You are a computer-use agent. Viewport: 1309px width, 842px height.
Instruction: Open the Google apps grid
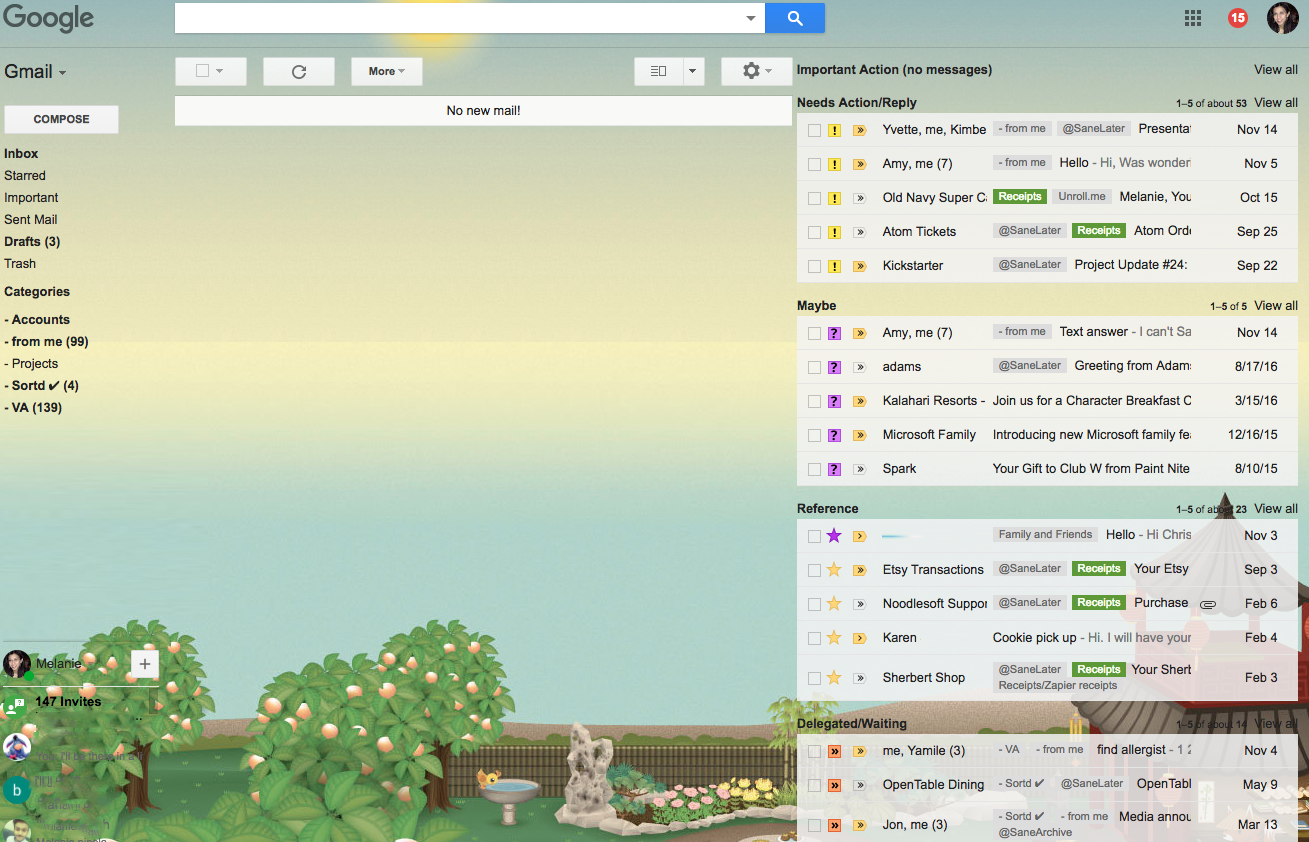click(x=1192, y=18)
